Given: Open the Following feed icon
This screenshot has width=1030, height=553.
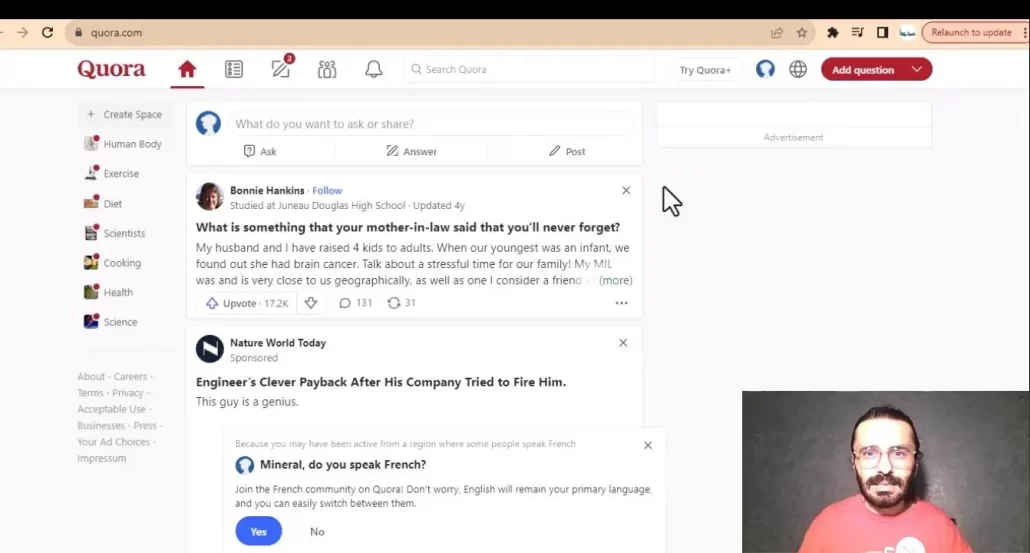Looking at the screenshot, I should pyautogui.click(x=234, y=69).
